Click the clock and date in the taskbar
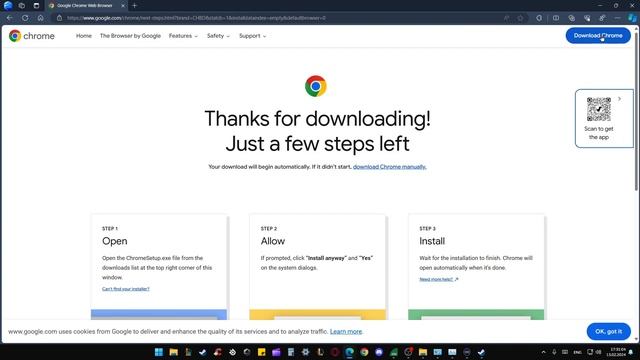Viewport: 640px width, 360px height. pyautogui.click(x=616, y=352)
